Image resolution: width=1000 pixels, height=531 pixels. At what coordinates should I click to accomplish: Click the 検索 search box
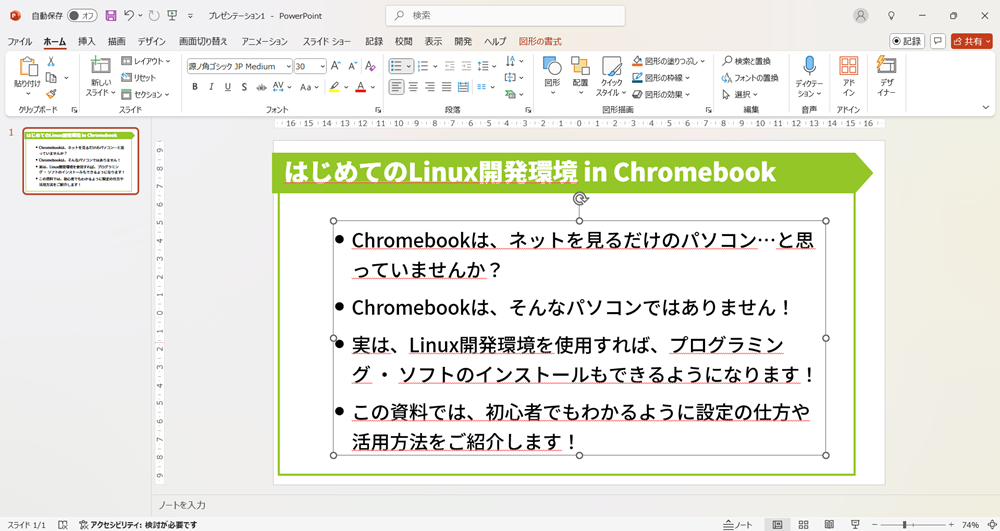click(x=505, y=15)
